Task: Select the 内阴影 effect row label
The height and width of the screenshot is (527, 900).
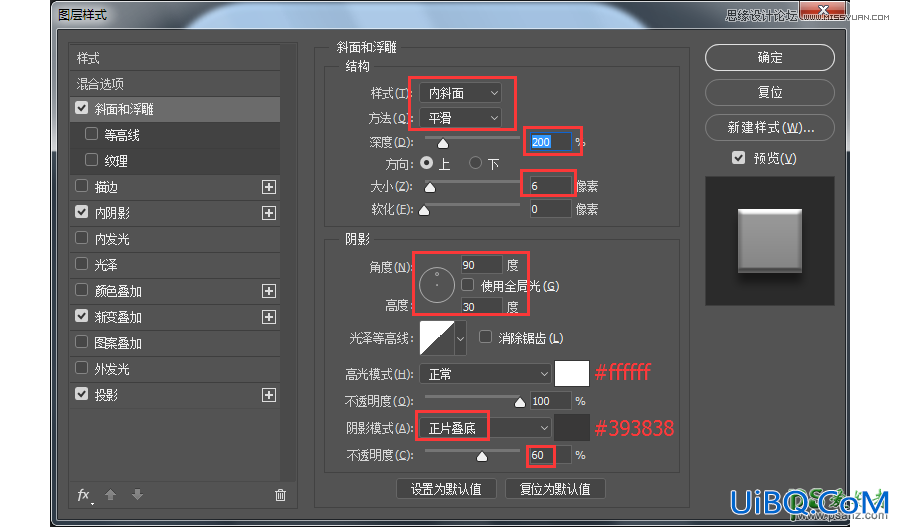Action: click(x=112, y=213)
